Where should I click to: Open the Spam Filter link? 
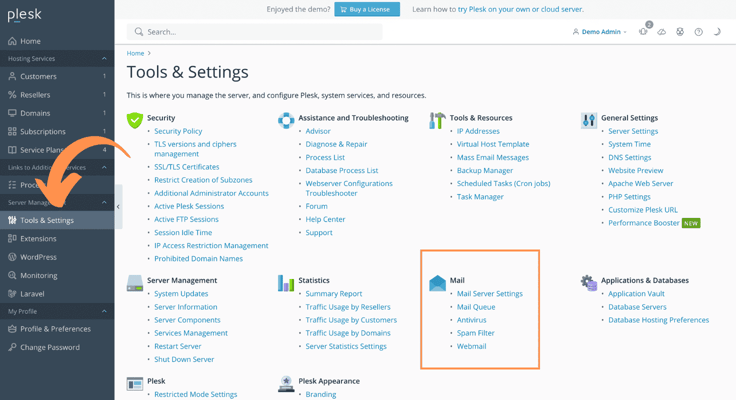[475, 333]
